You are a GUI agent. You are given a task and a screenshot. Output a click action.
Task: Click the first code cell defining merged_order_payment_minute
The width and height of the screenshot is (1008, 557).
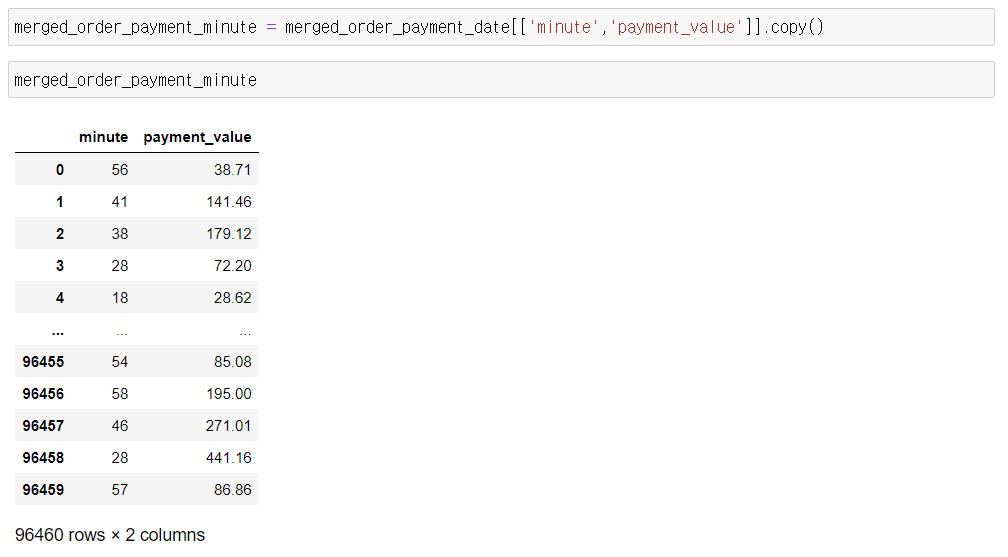pos(501,27)
